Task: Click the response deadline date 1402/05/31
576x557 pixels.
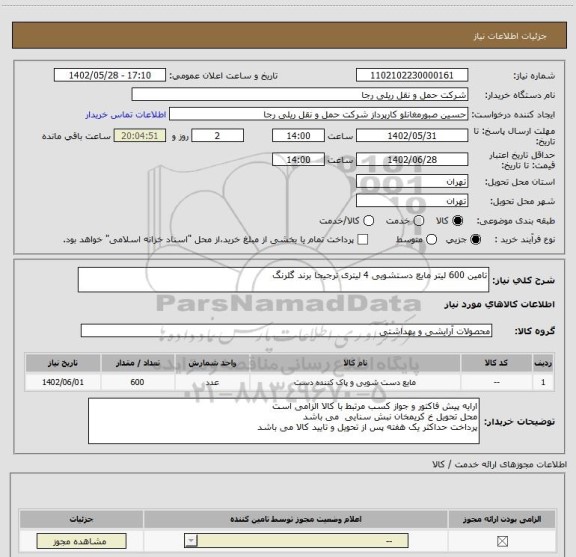Action: [x=412, y=136]
